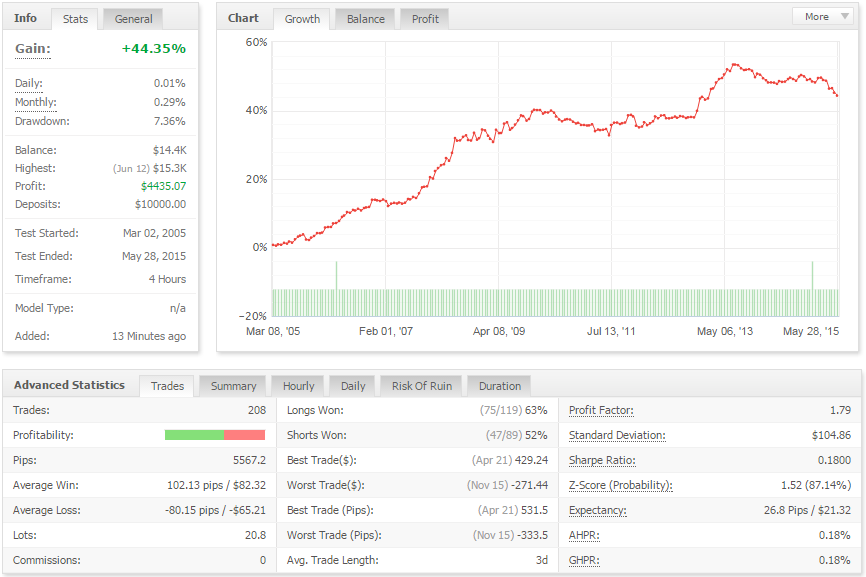
Task: Click the Sharpe Ratio label
Action: [x=602, y=460]
